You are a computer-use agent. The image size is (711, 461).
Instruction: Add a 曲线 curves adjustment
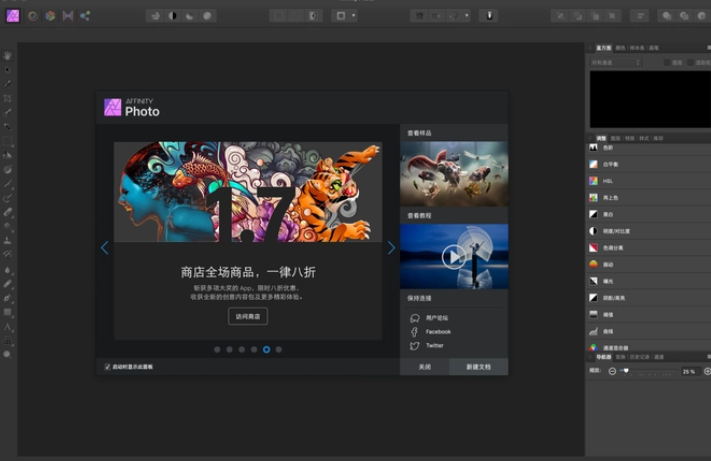pos(648,331)
